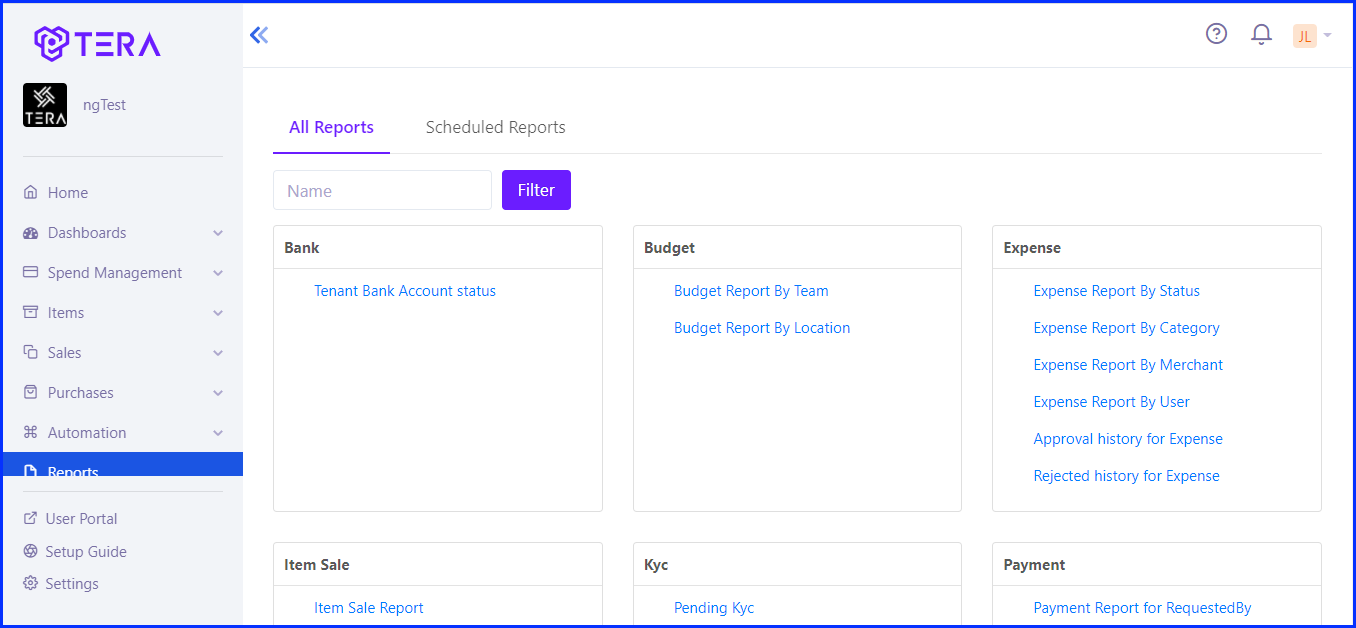Open Rejected history for Expense
Screen dimensions: 1356x628
[x=1127, y=476]
